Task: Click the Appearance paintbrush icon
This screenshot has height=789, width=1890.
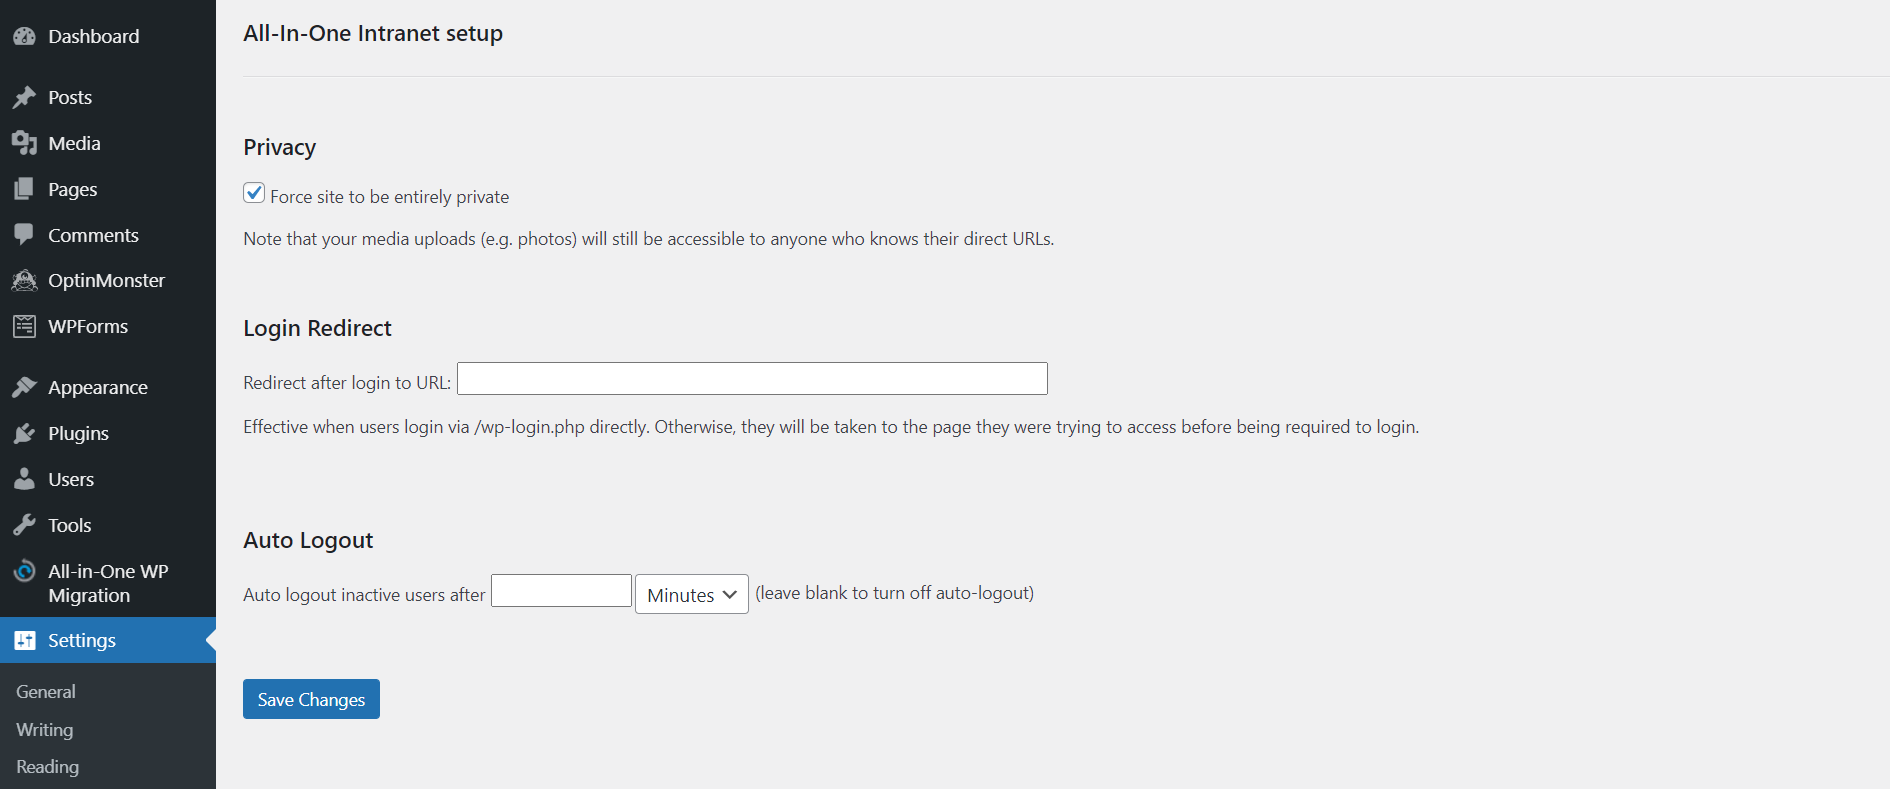Action: (24, 387)
